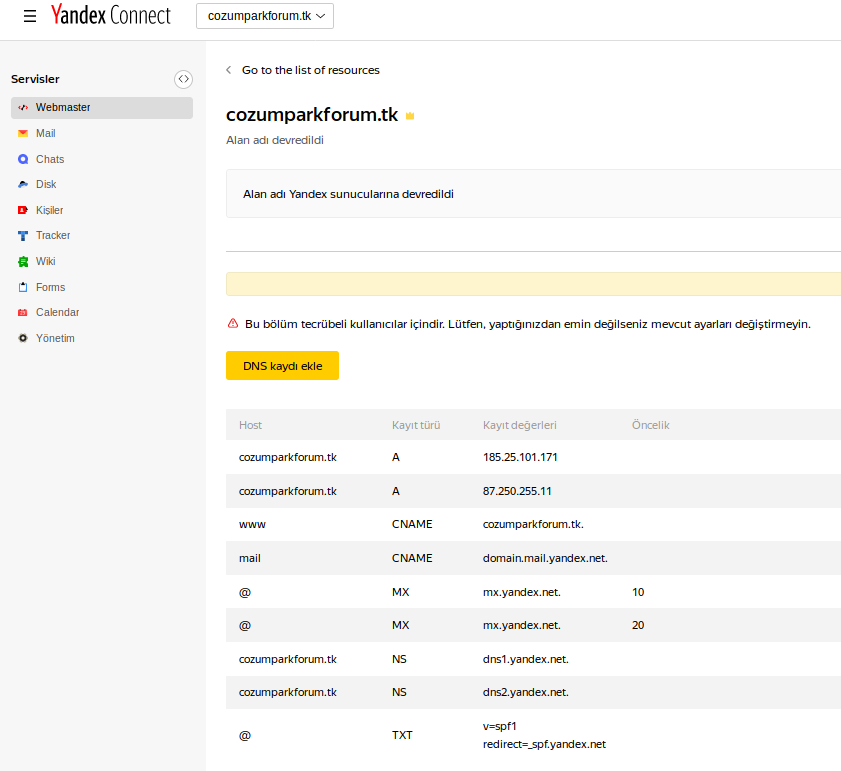Click the empty yellow notification bar
The image size is (841, 771).
pos(533,284)
